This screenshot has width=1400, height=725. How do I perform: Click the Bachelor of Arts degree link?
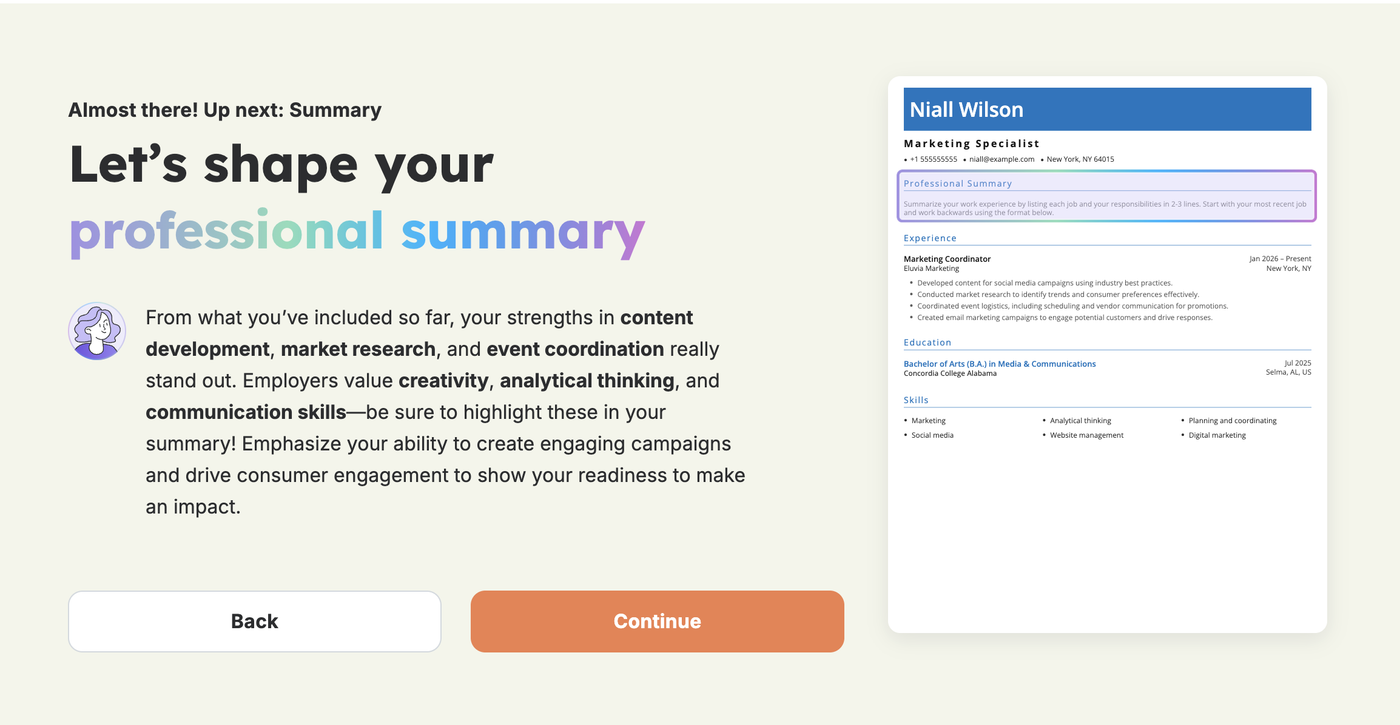click(x=999, y=363)
